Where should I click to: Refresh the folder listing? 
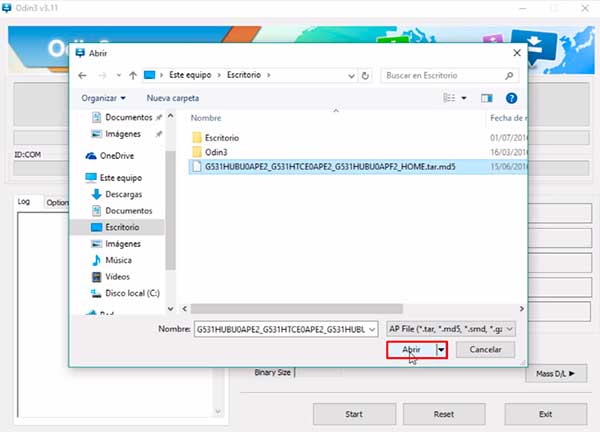pos(365,76)
